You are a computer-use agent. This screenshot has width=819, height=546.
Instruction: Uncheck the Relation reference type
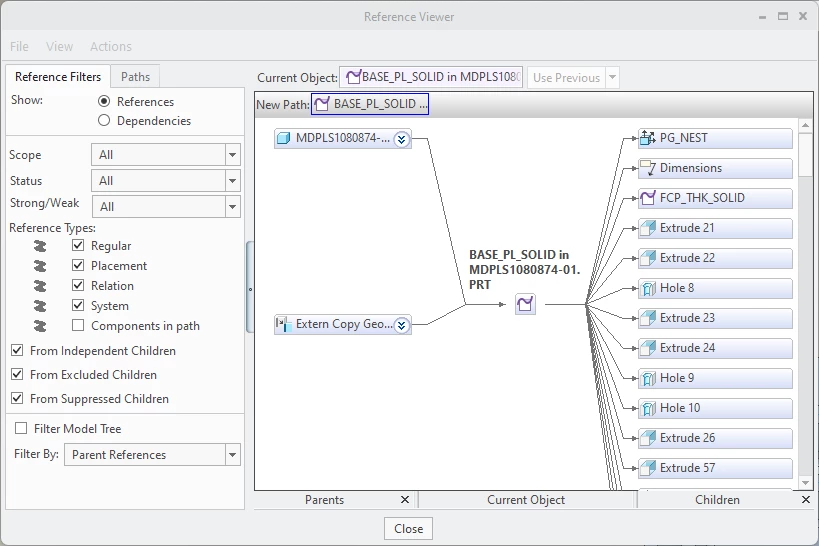click(x=78, y=285)
